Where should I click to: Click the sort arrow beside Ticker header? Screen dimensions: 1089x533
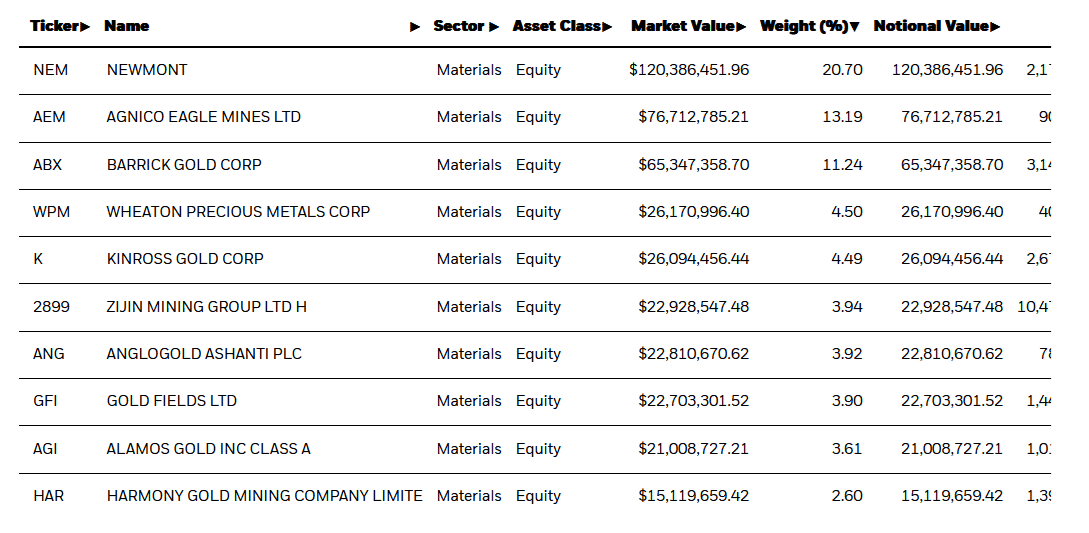[85, 27]
